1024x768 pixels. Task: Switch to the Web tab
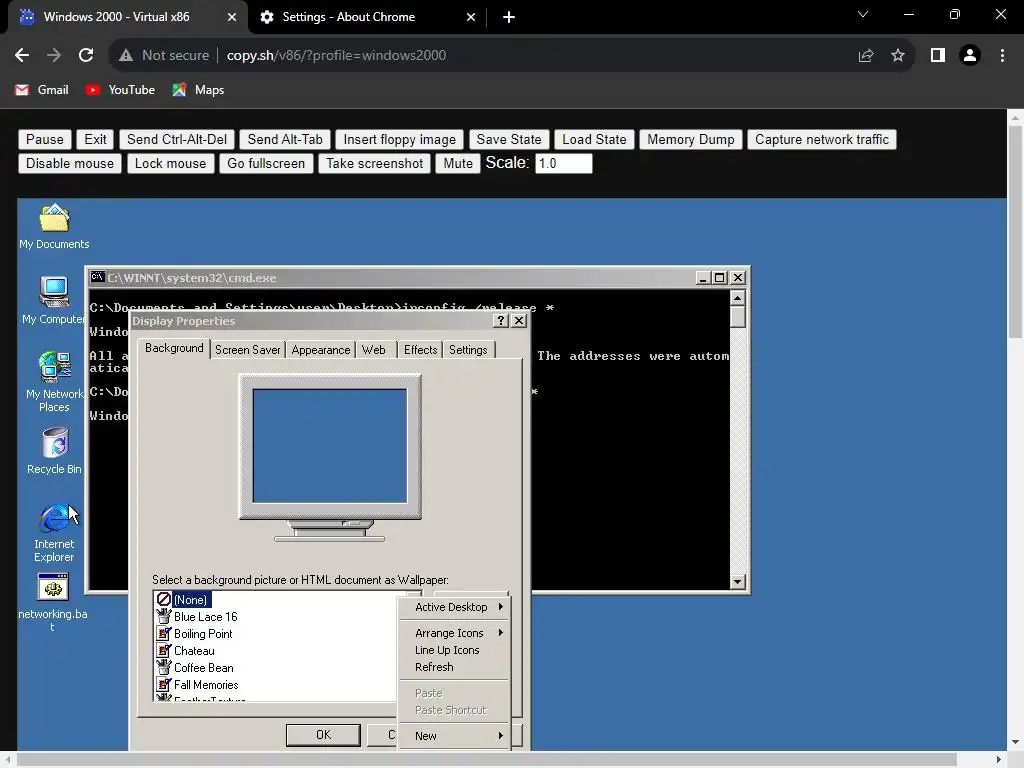coord(374,350)
